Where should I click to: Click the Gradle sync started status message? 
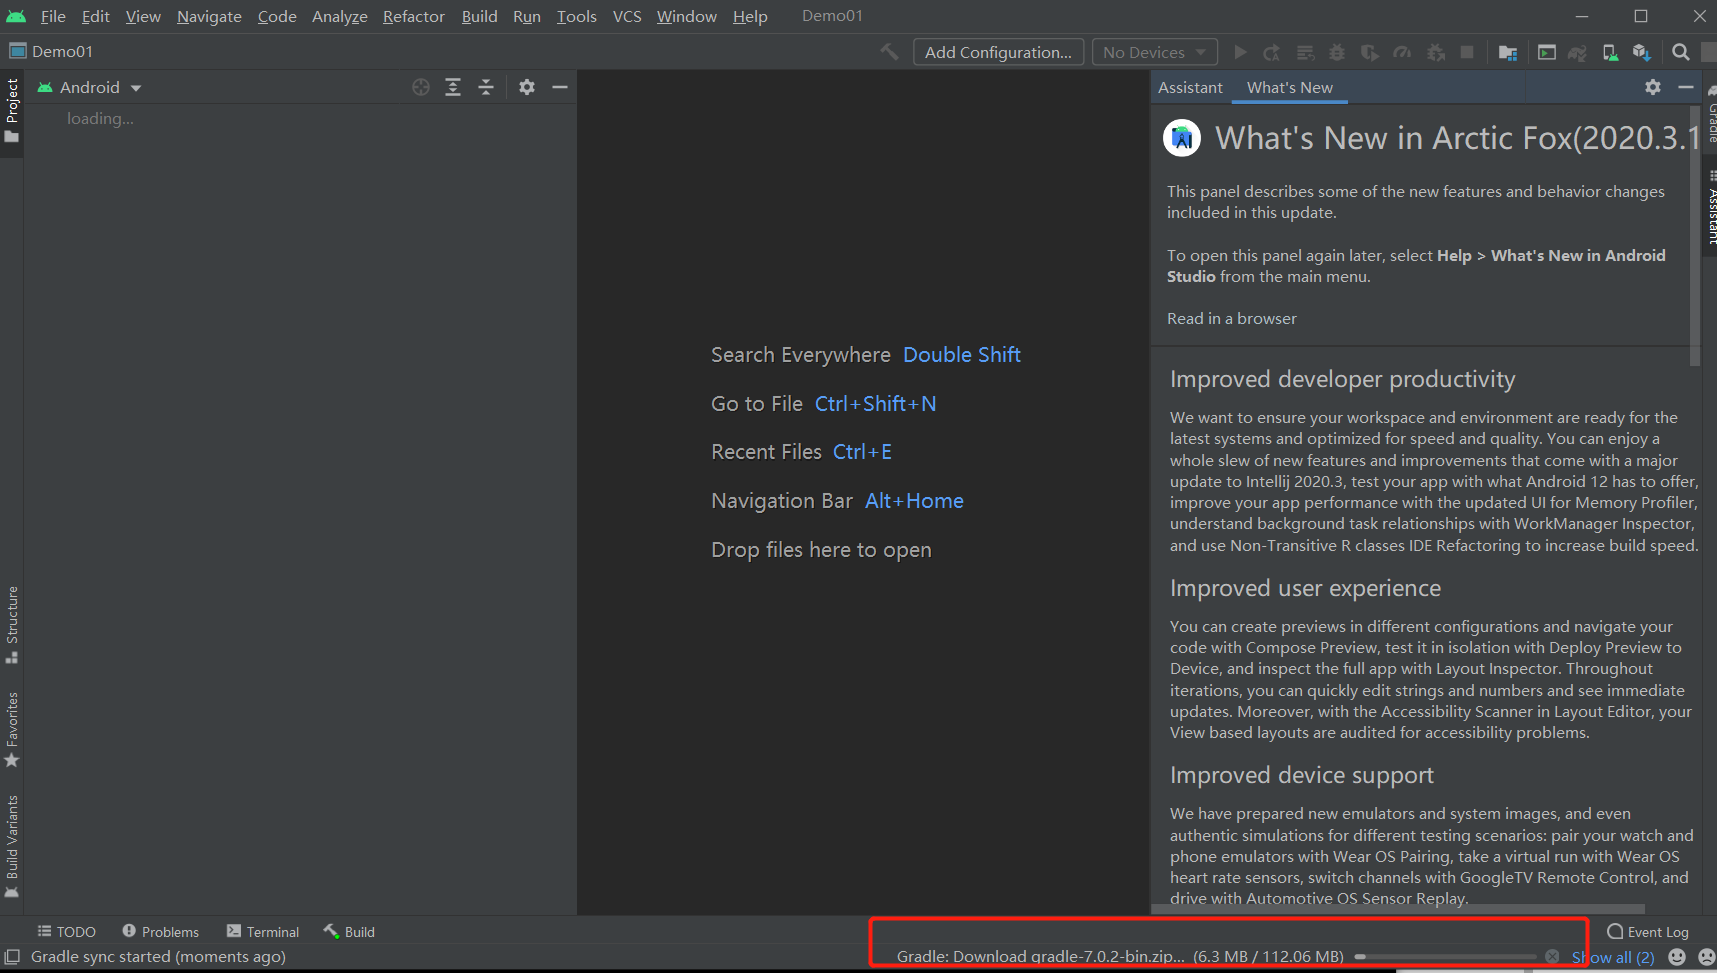[158, 957]
